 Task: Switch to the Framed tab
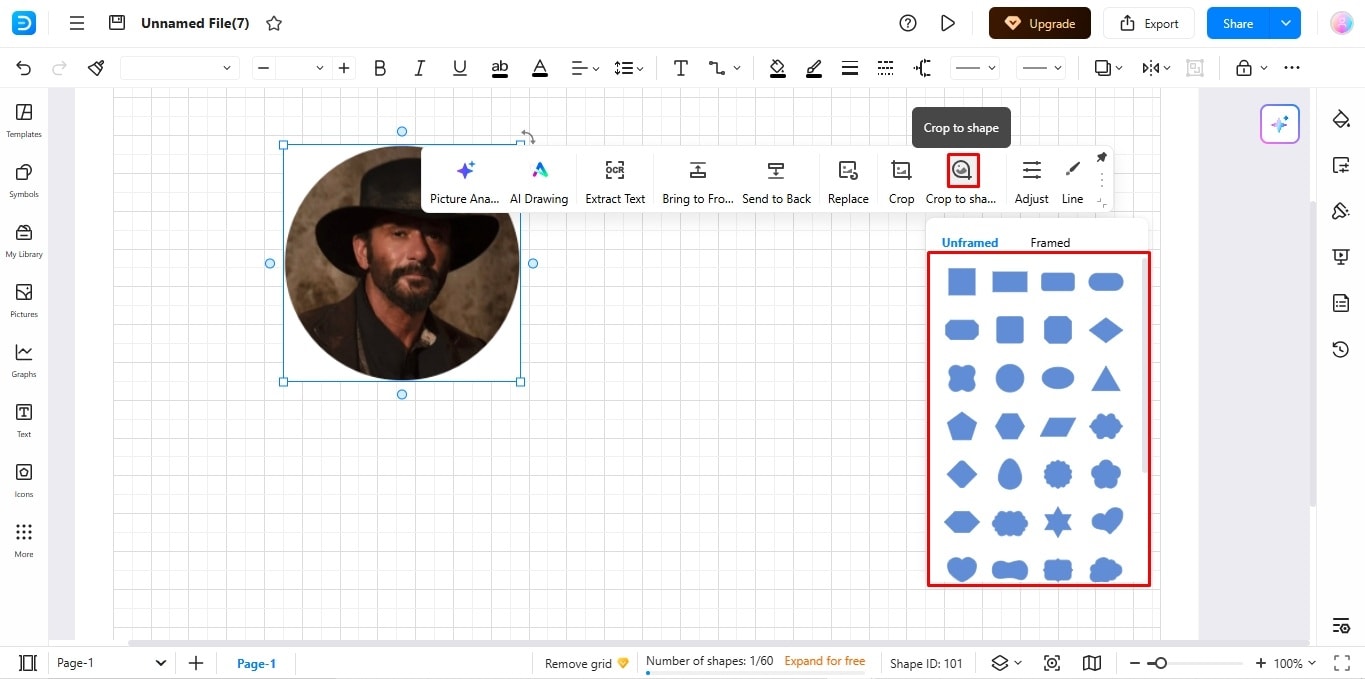(1050, 242)
